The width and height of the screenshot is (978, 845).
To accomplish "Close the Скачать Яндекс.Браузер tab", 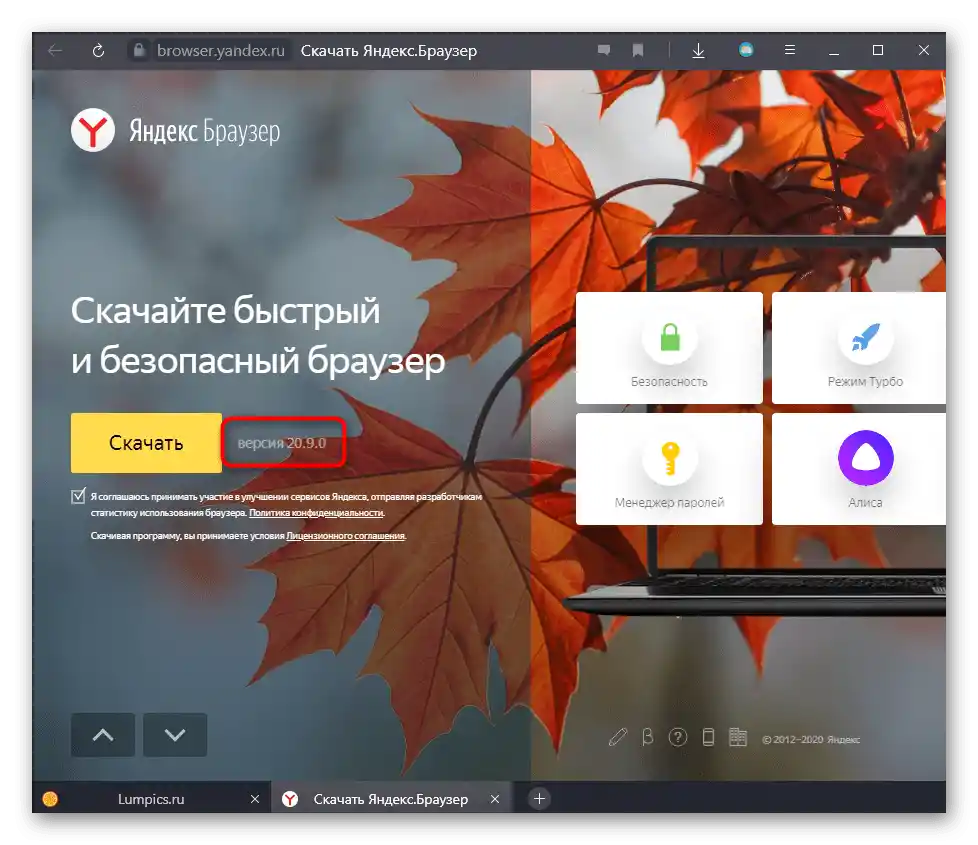I will 495,799.
